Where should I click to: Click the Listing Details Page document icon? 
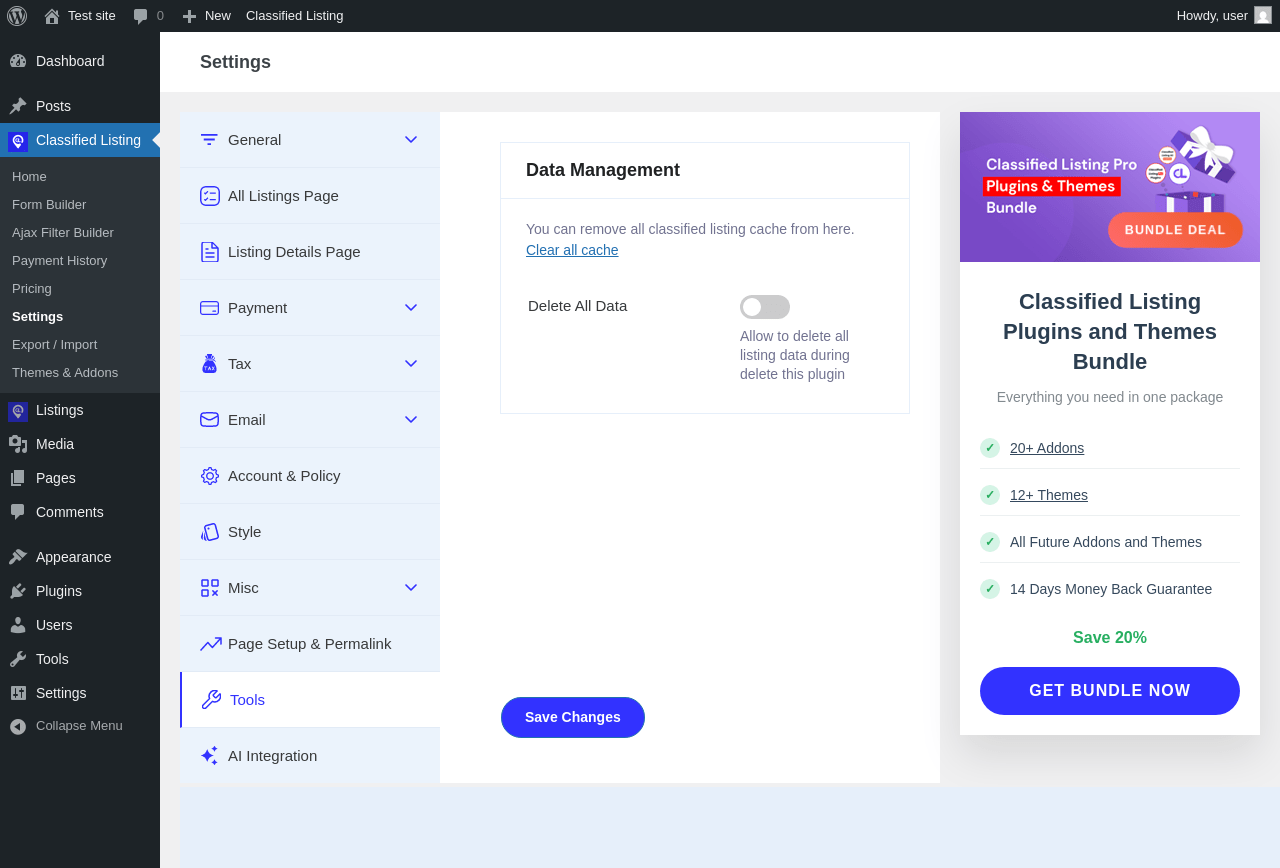coord(209,252)
